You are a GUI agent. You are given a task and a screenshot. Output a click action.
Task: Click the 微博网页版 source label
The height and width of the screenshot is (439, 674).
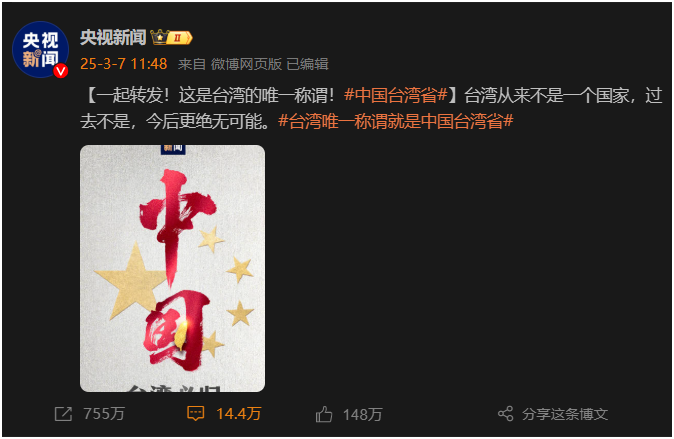click(x=246, y=64)
